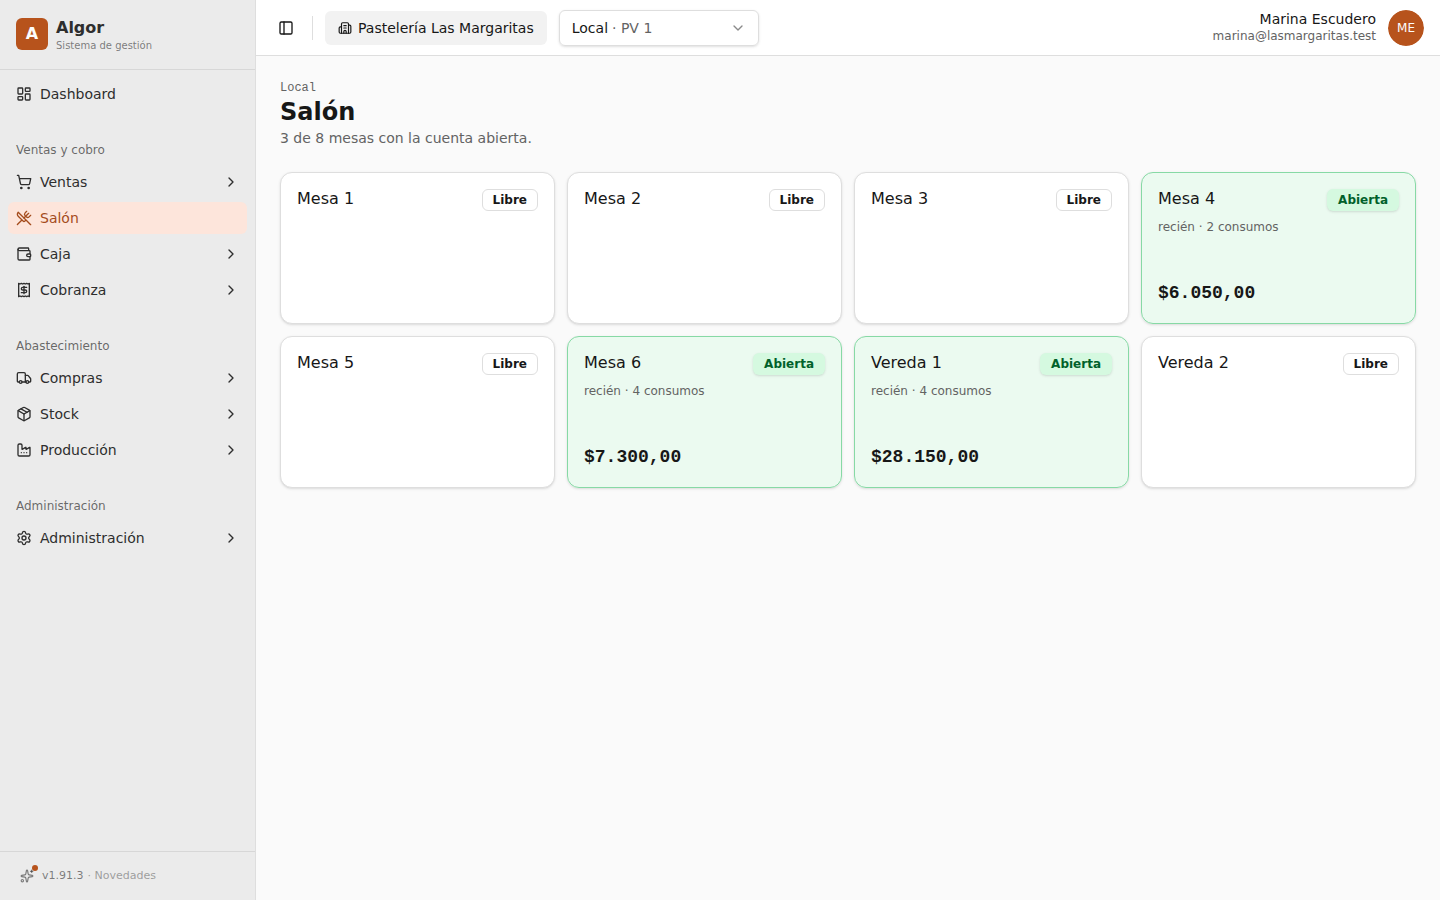Click the Salón utensils icon
The image size is (1440, 900).
(24, 218)
